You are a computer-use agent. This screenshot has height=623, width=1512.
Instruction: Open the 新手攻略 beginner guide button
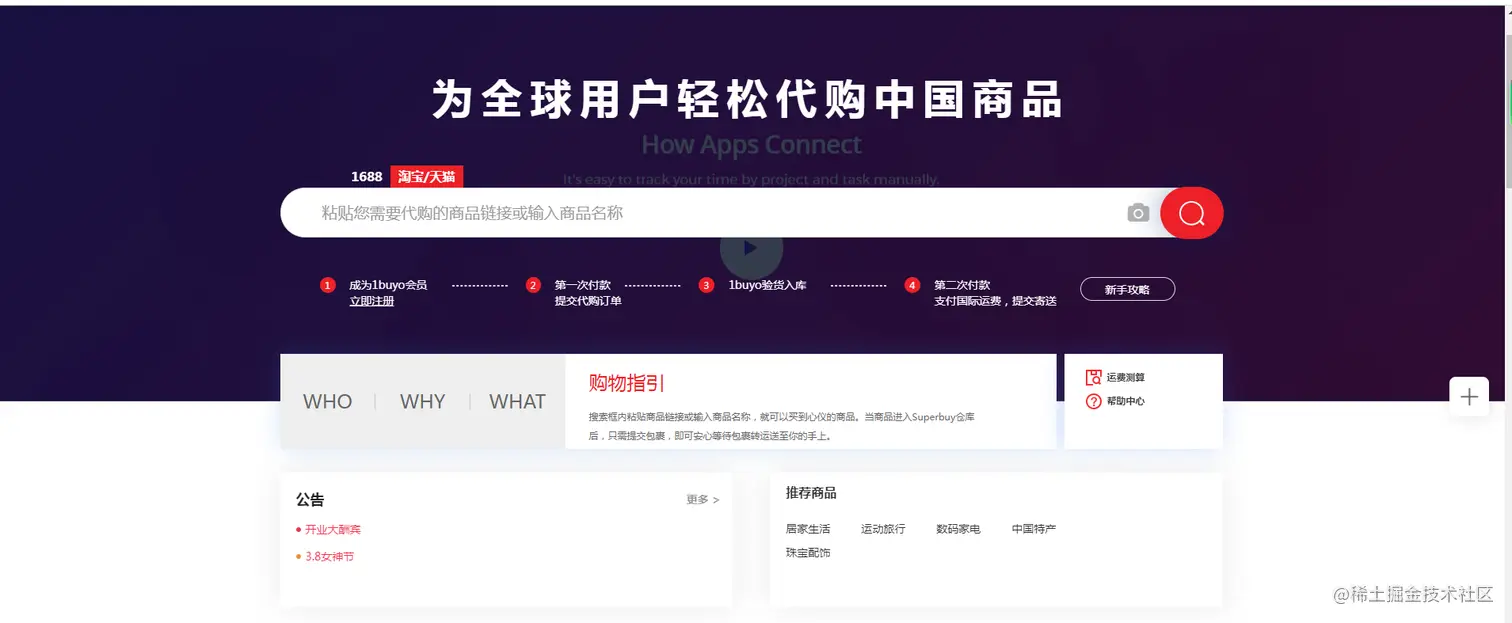(x=1127, y=290)
